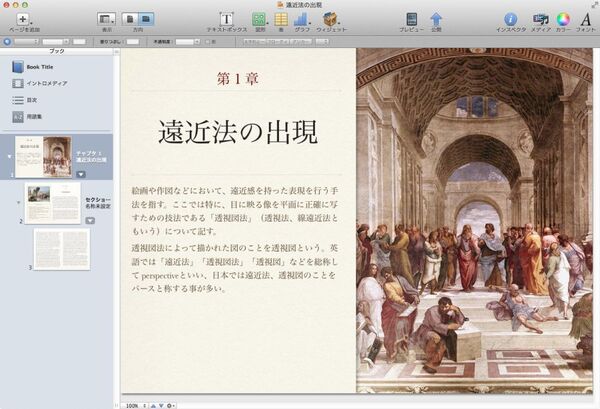The height and width of the screenshot is (409, 600).
Task: Select Book Title in sidebar
Action: (x=33, y=67)
